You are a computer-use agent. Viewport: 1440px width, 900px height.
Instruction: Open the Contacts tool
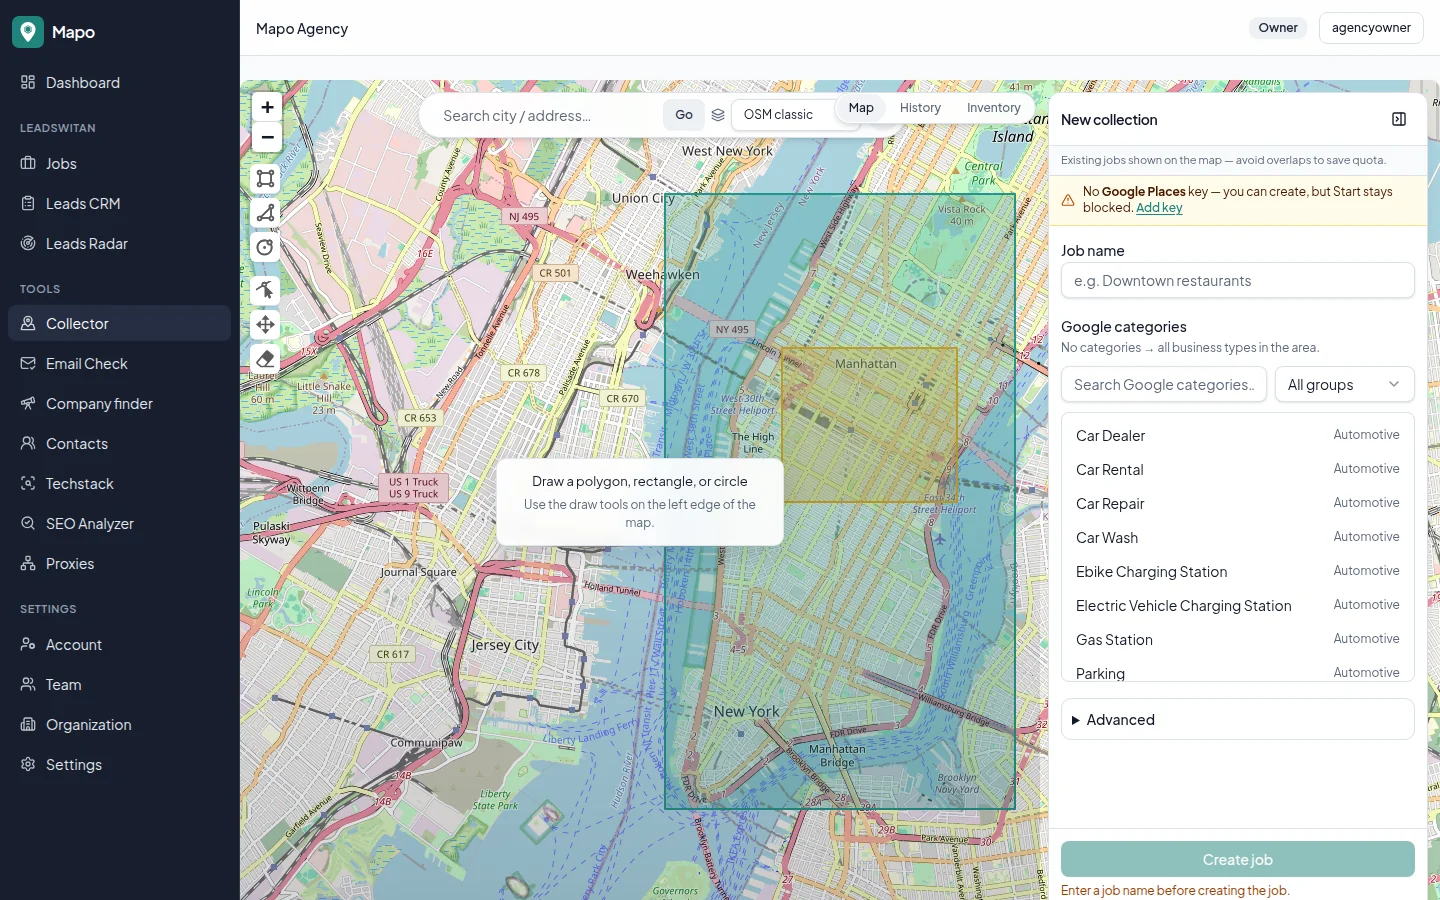(120, 443)
